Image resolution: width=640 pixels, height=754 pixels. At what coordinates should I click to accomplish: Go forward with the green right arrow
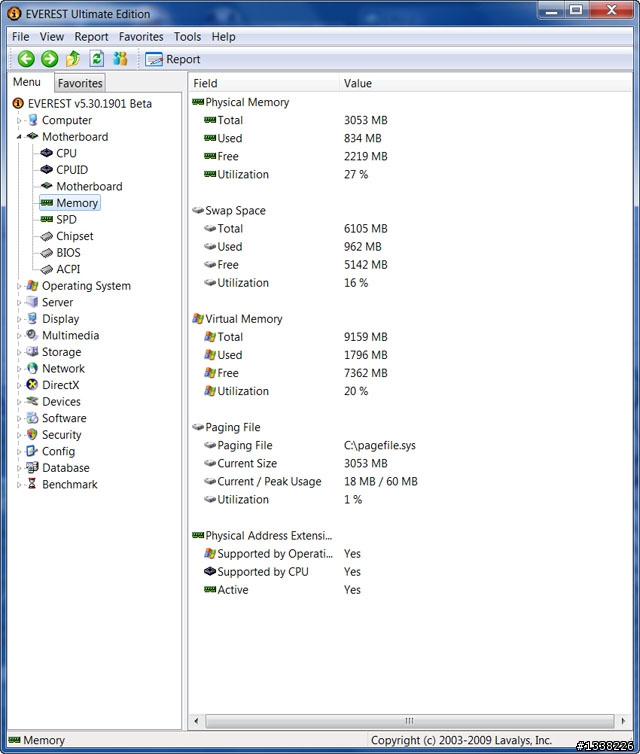click(50, 59)
